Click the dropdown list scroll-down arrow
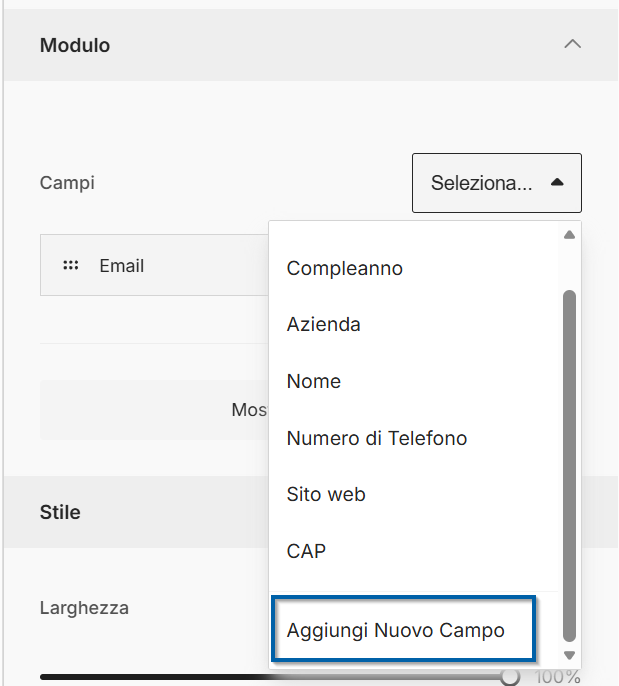The height and width of the screenshot is (686, 619). (x=569, y=655)
